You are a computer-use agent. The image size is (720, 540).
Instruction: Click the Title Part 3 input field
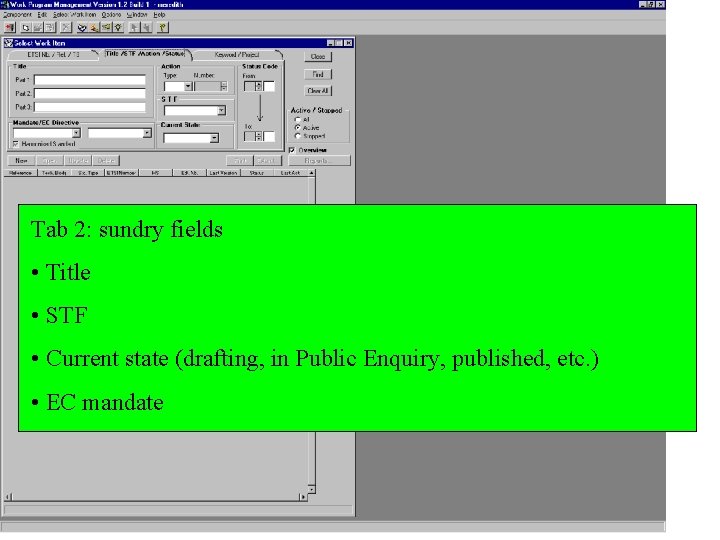click(90, 107)
